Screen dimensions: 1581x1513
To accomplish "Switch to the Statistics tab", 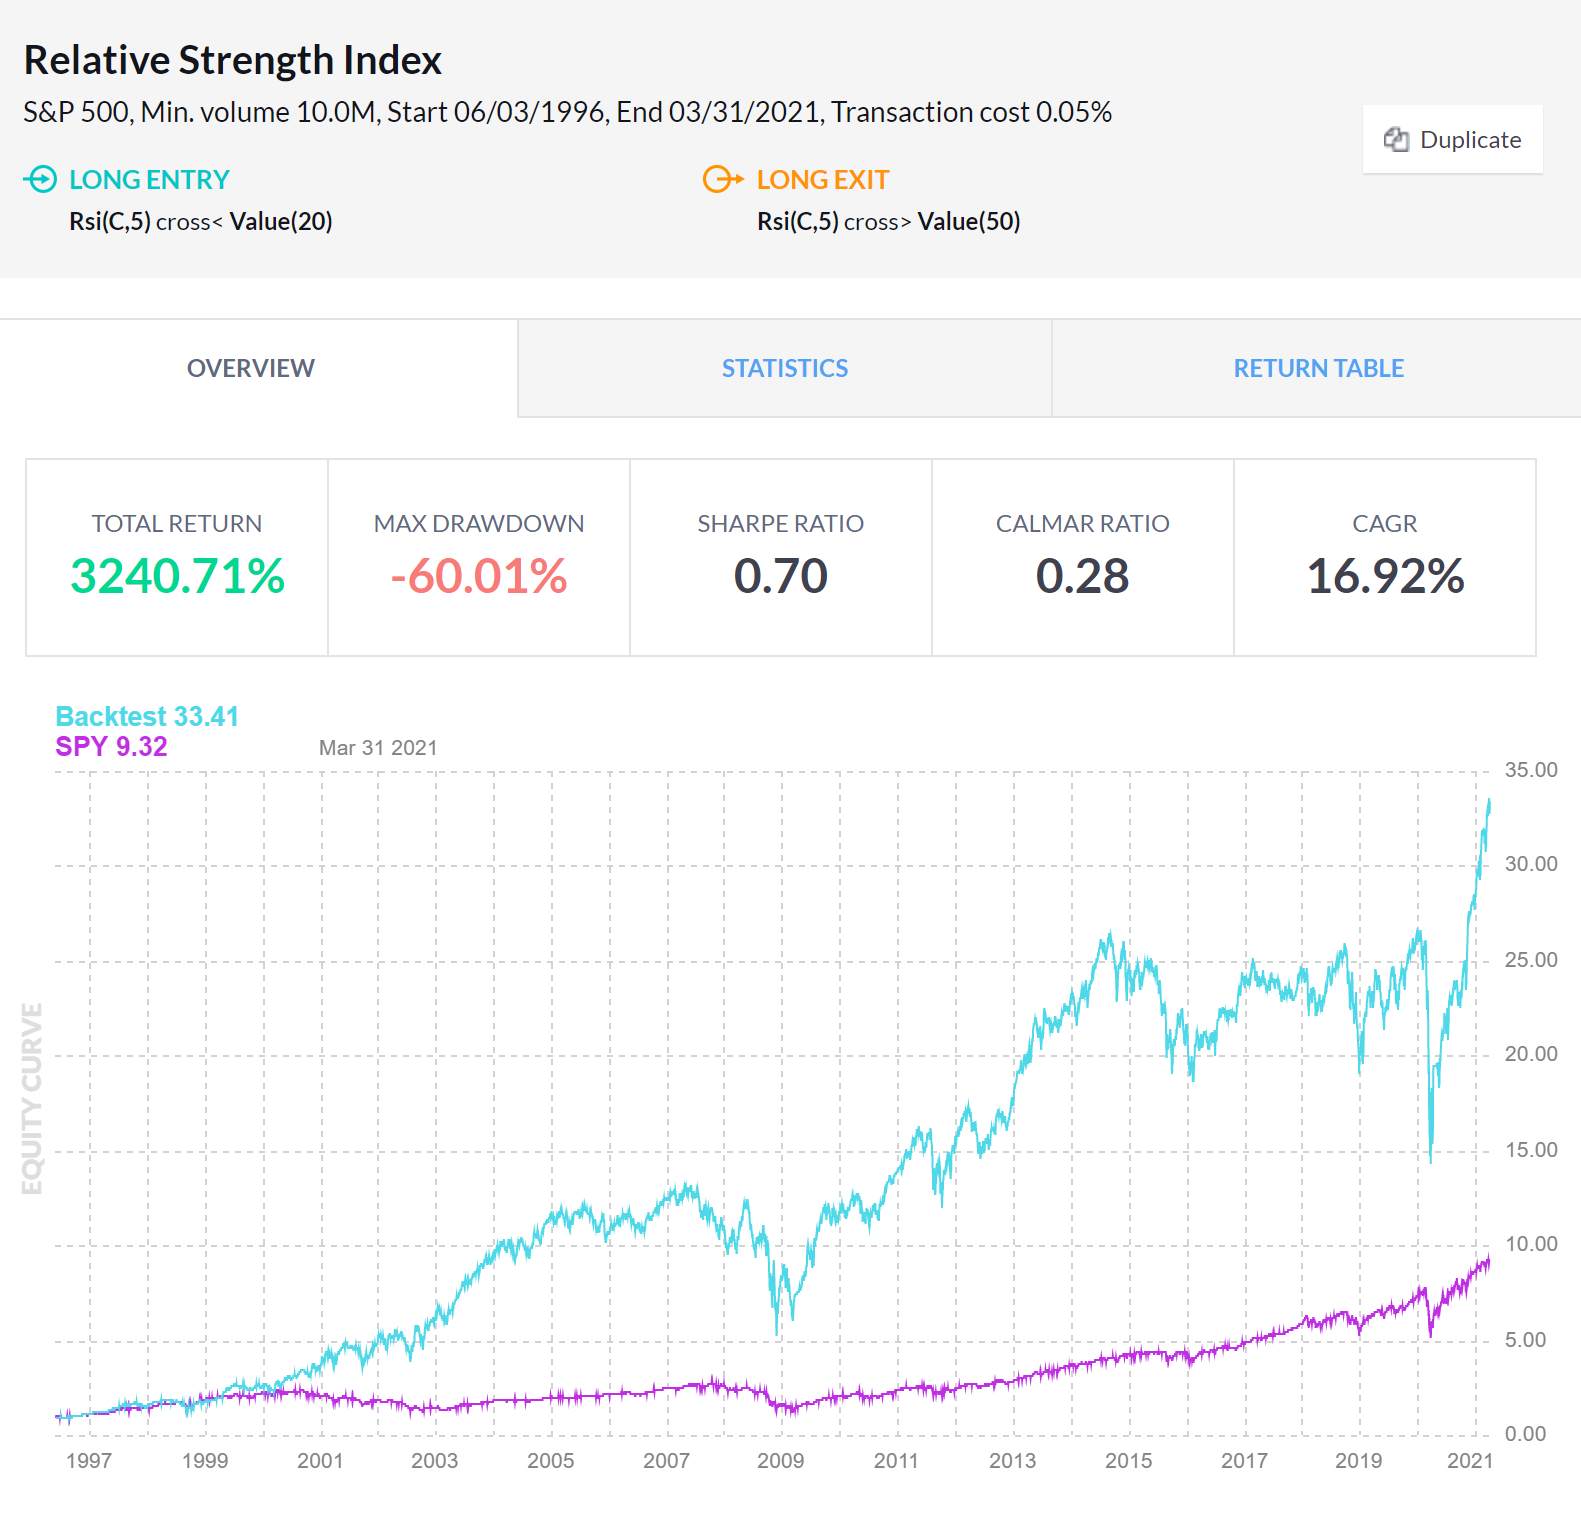I will tap(785, 368).
